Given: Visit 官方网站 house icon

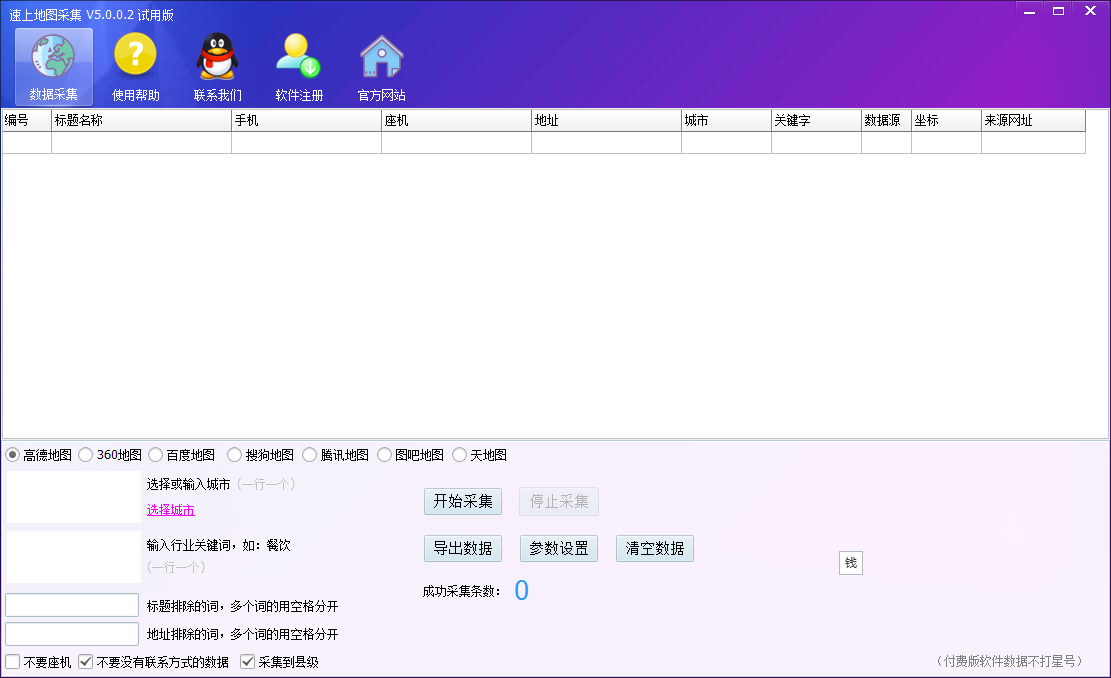Looking at the screenshot, I should (x=381, y=67).
